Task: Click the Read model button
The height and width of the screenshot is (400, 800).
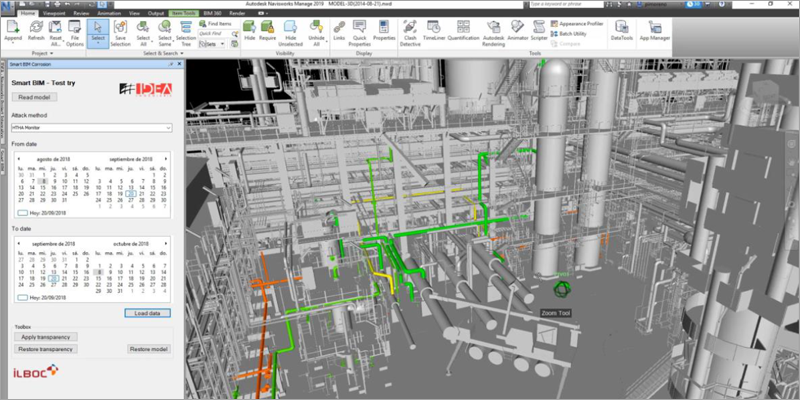Action: pos(35,97)
